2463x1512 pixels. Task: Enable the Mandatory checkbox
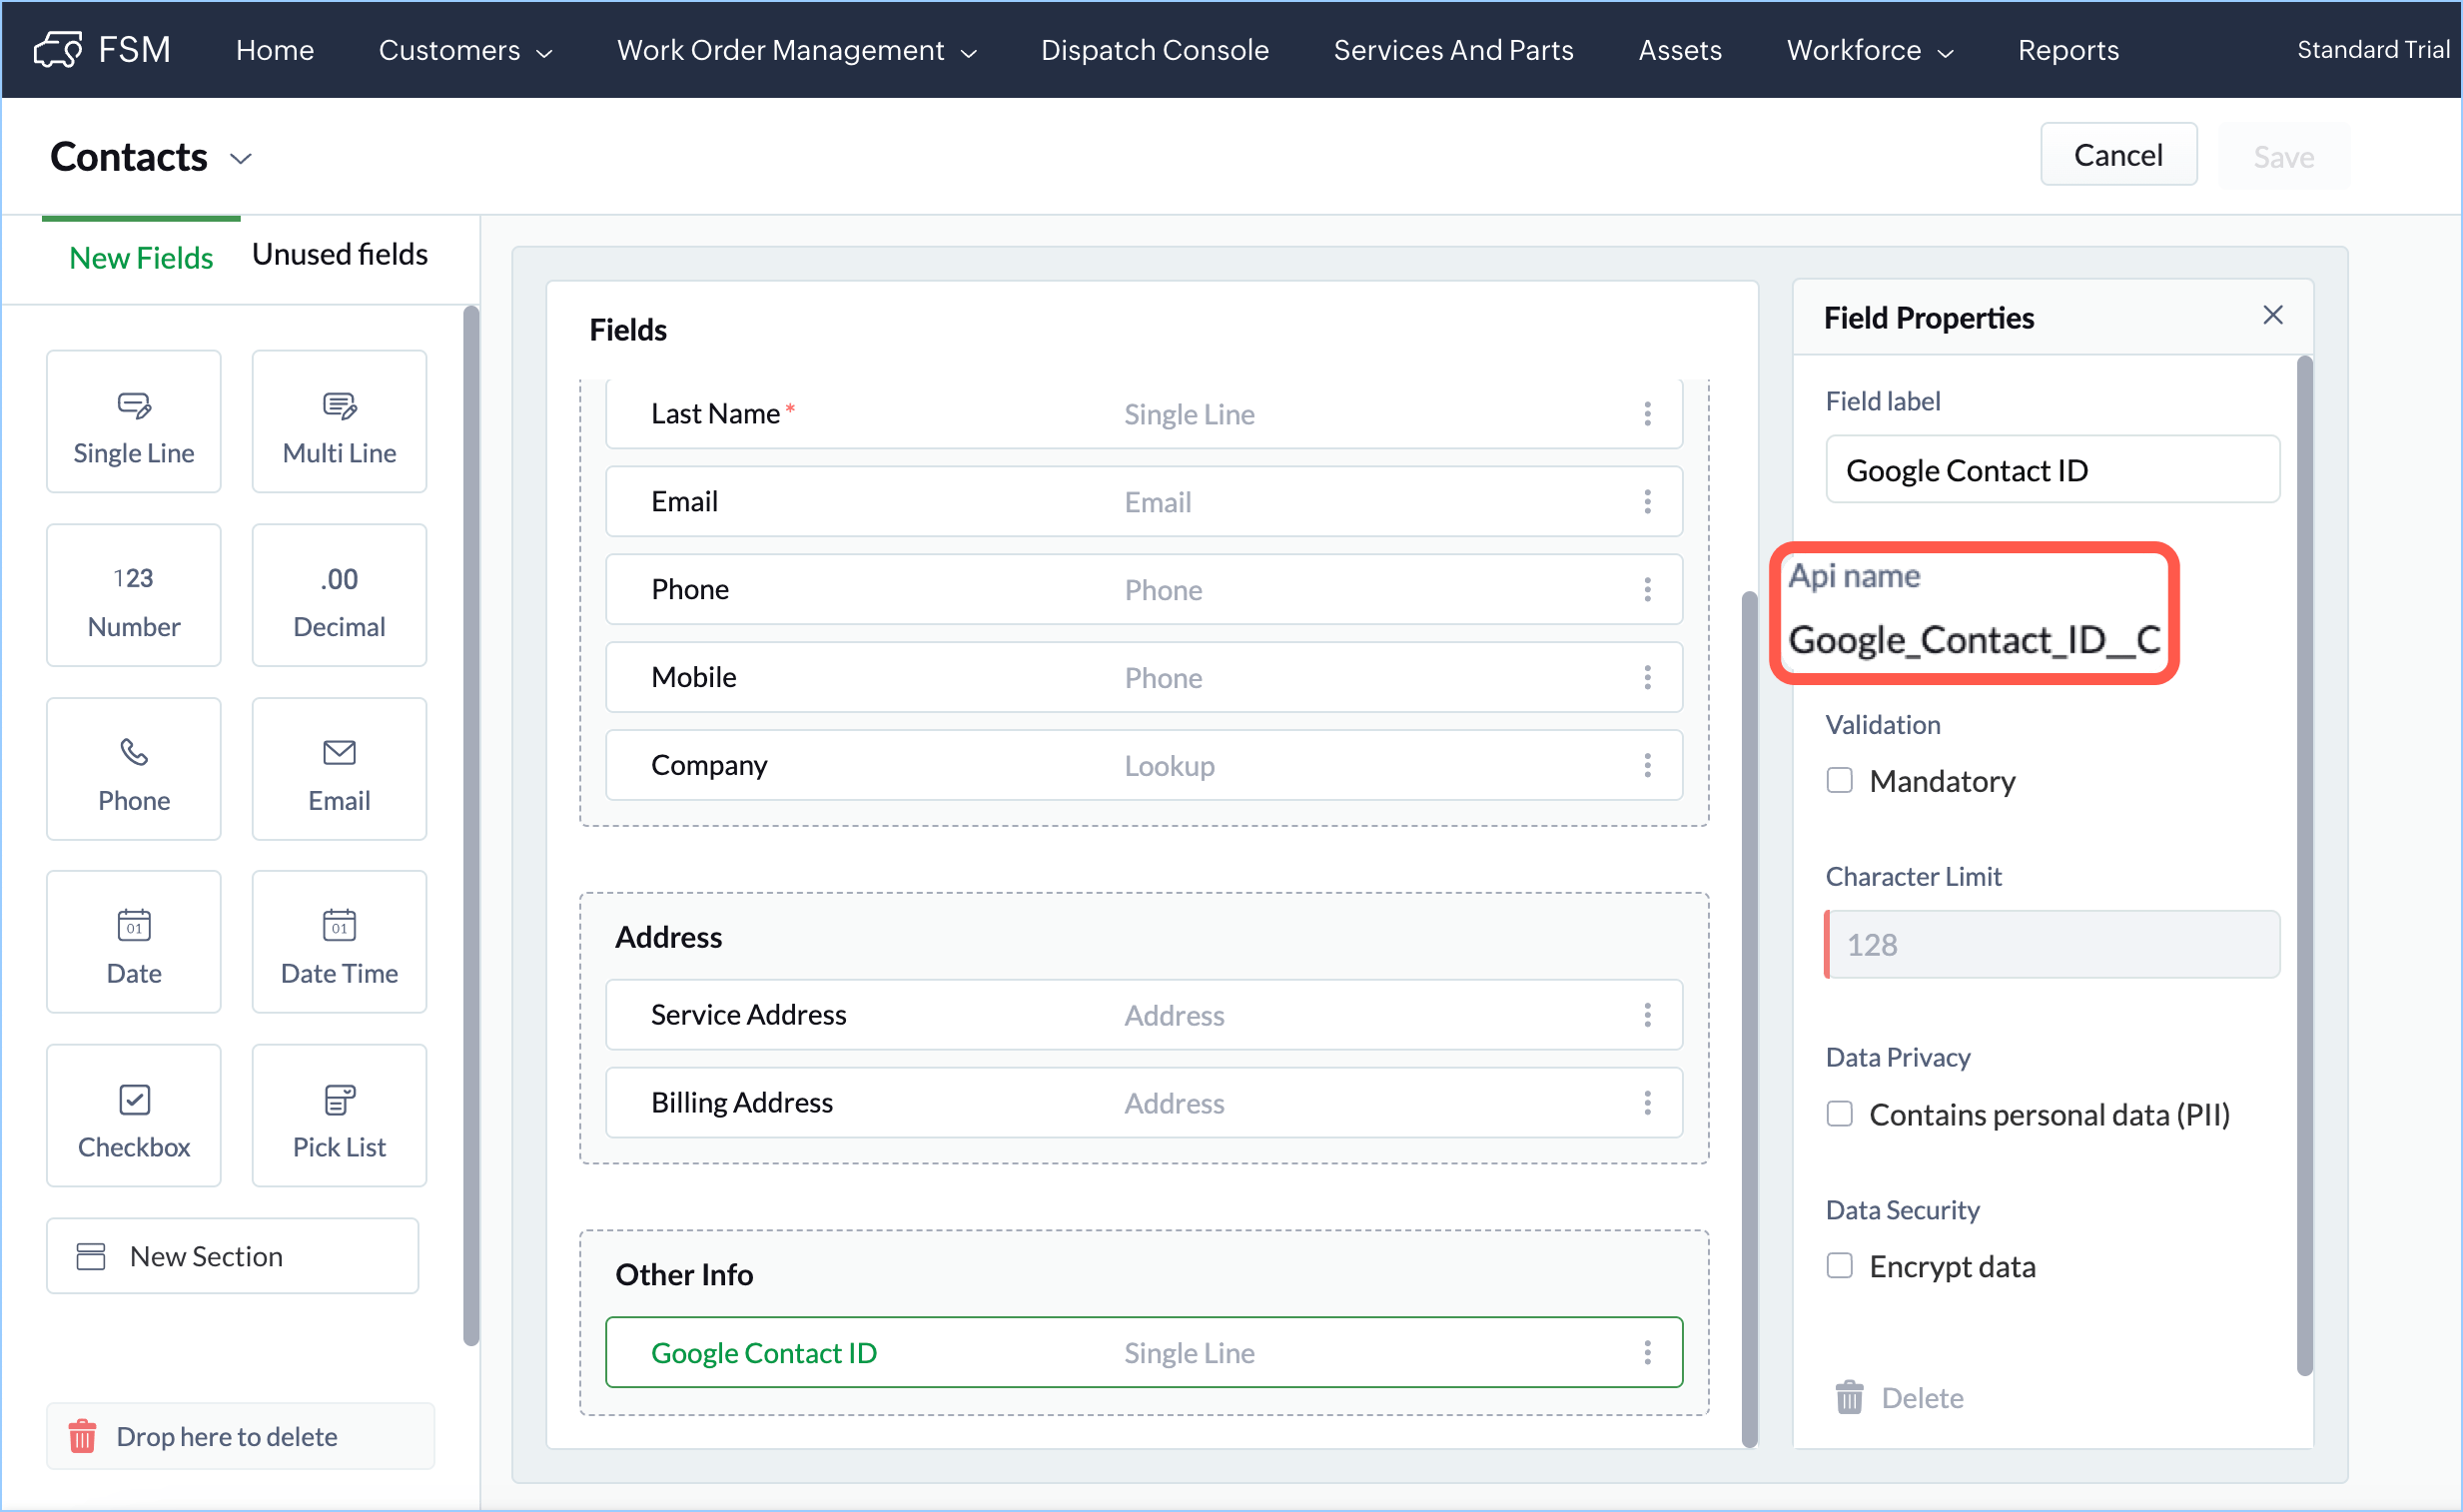coord(1839,780)
